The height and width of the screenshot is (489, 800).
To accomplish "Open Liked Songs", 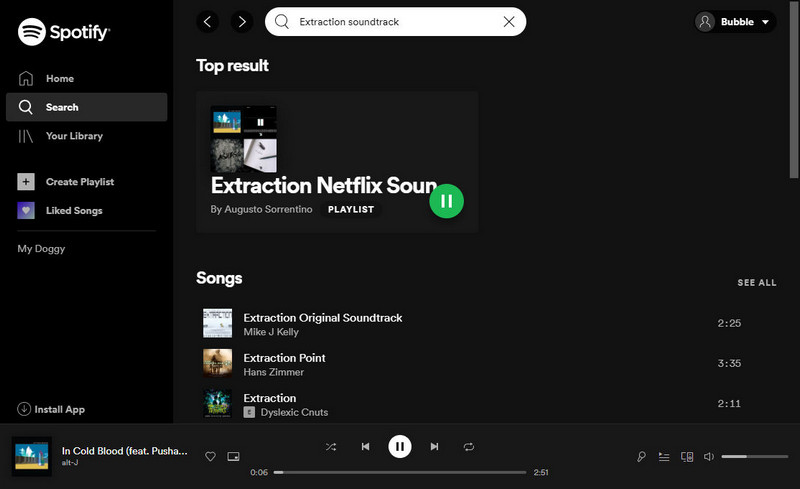I will 60,210.
